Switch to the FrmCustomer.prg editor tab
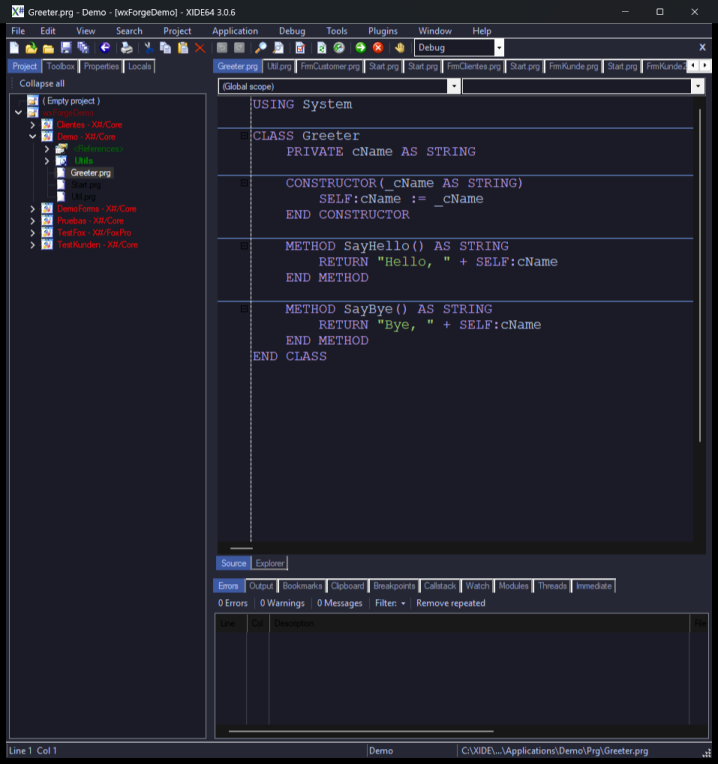 (x=330, y=66)
